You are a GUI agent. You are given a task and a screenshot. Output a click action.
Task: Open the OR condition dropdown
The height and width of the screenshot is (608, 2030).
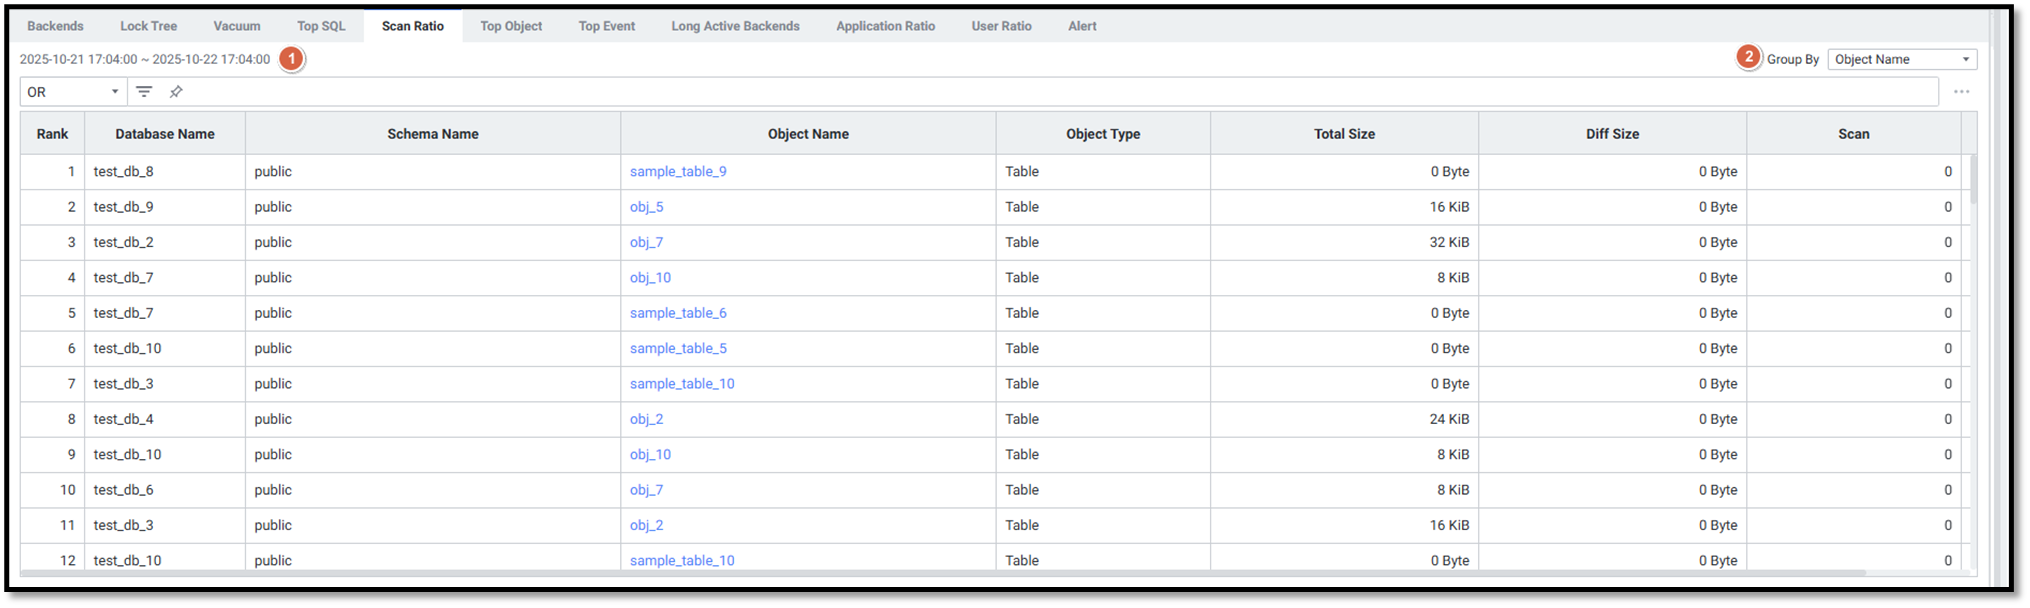coord(73,92)
